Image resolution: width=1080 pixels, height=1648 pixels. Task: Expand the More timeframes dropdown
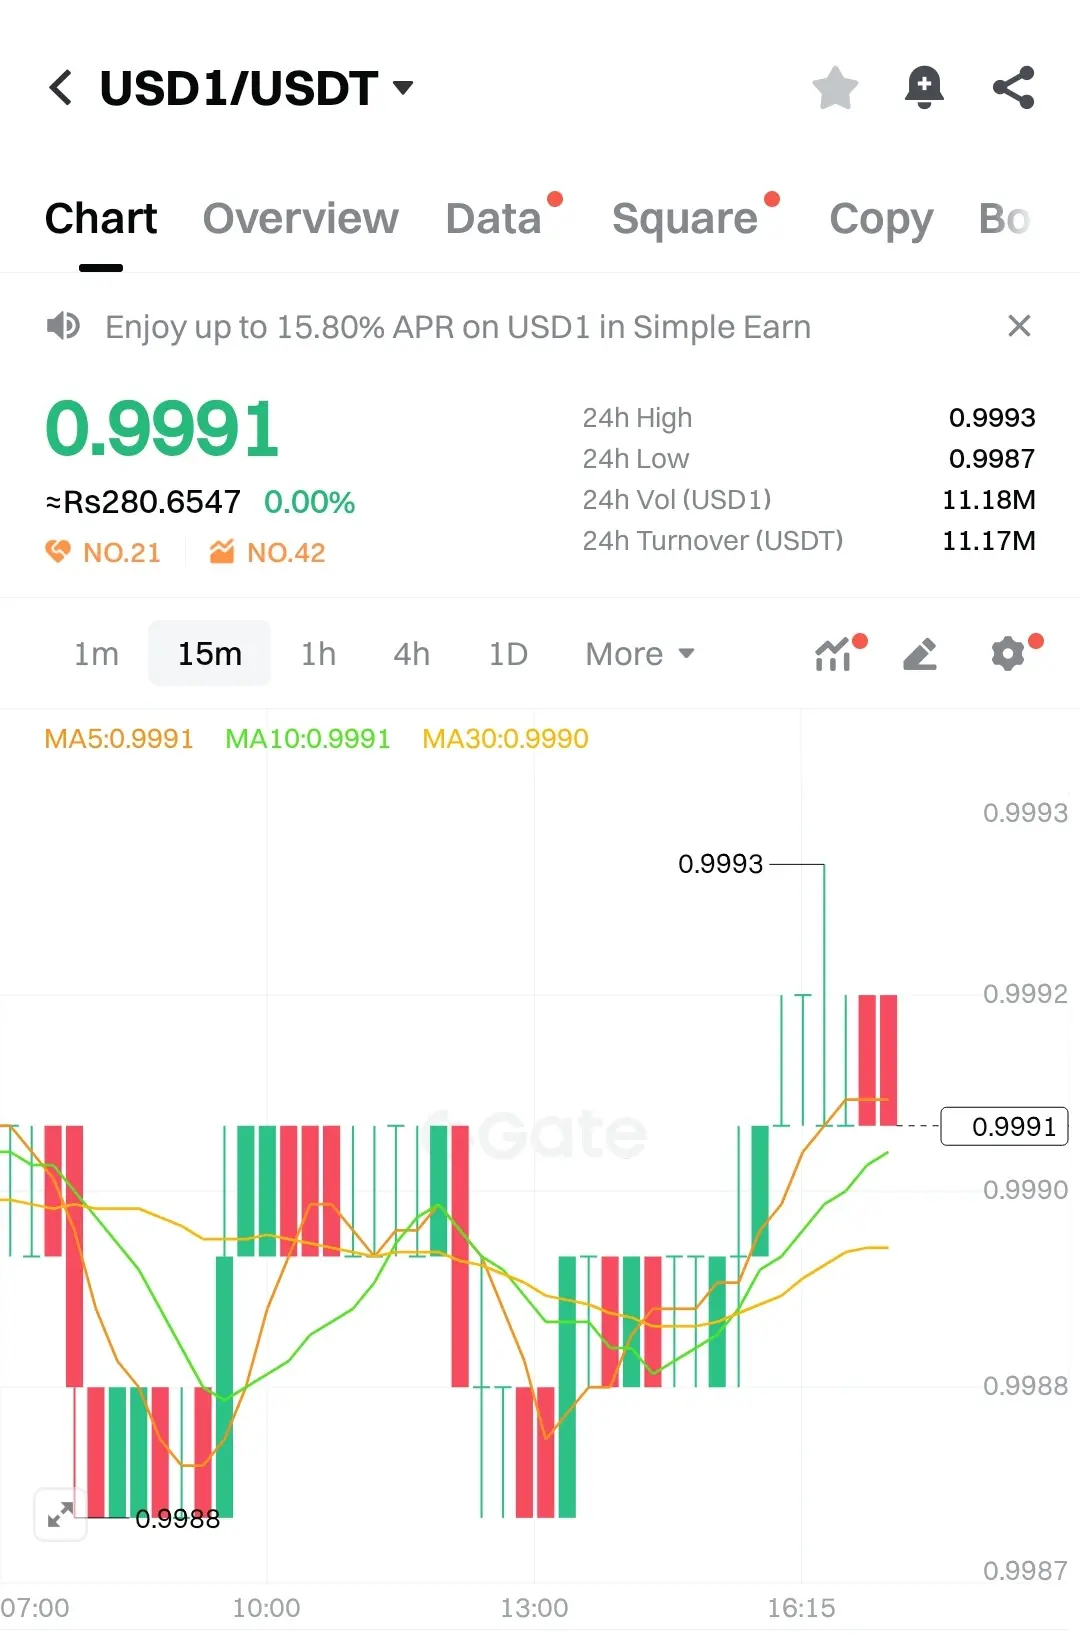[640, 654]
